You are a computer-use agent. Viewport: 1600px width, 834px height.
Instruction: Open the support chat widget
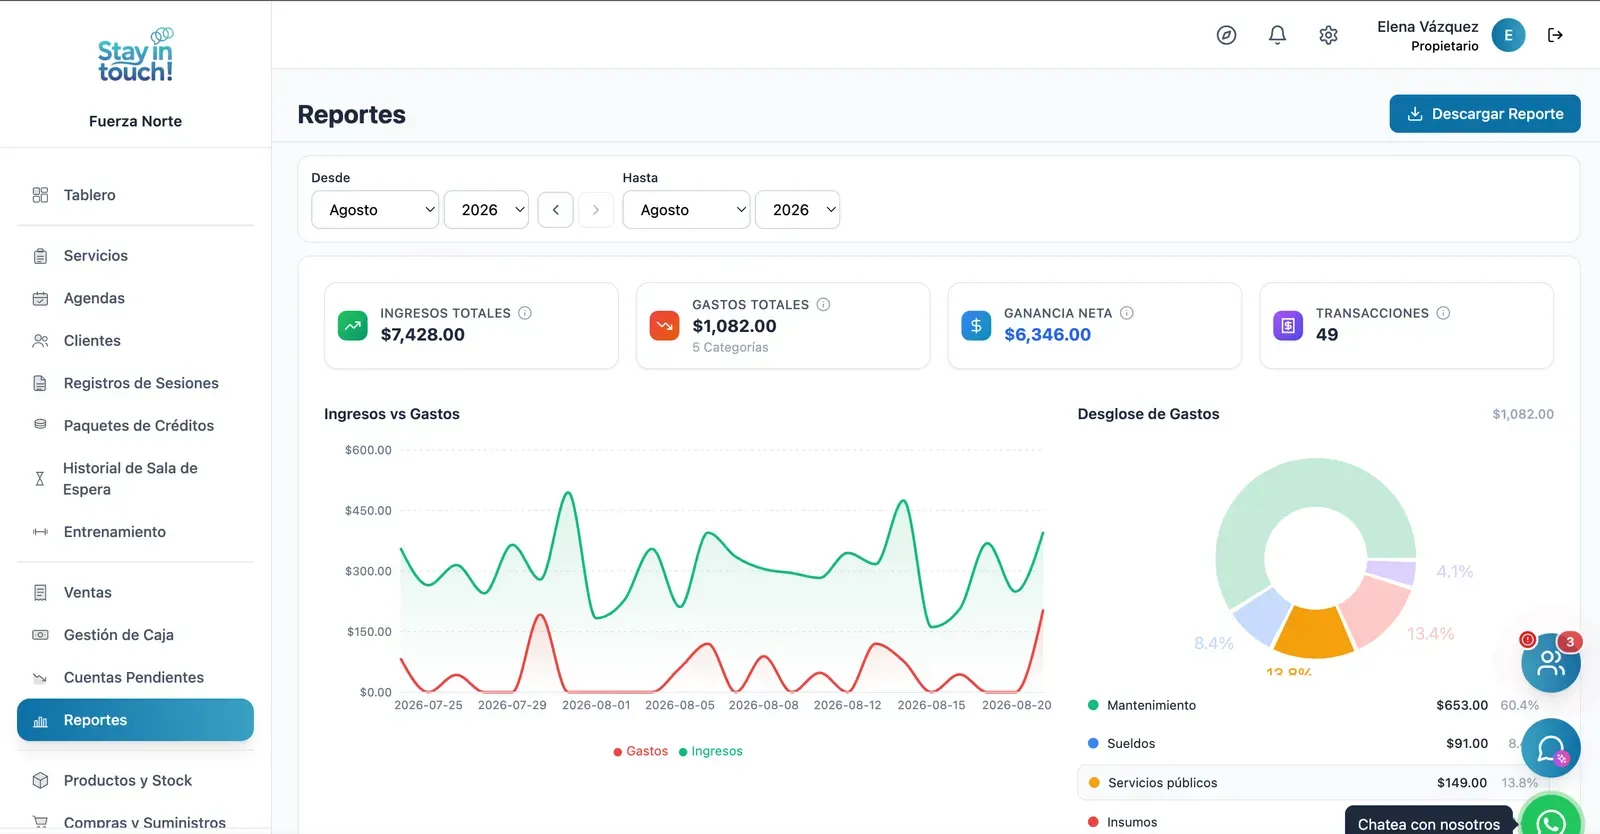tap(1551, 748)
